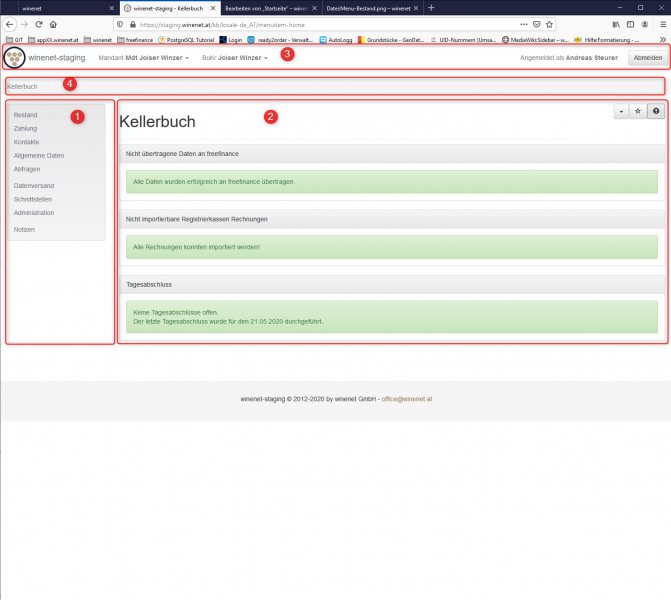Click the Abmelden button
Image resolution: width=671 pixels, height=600 pixels.
(645, 58)
